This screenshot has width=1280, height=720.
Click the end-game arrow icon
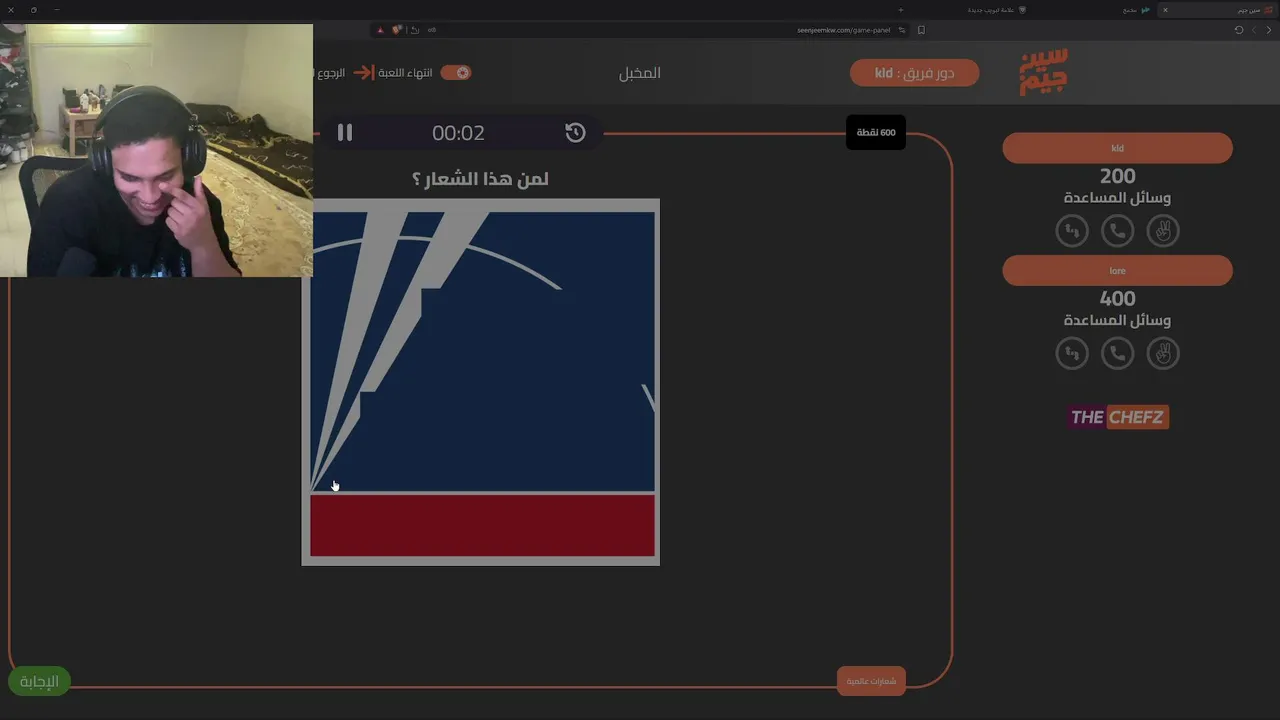[x=364, y=73]
